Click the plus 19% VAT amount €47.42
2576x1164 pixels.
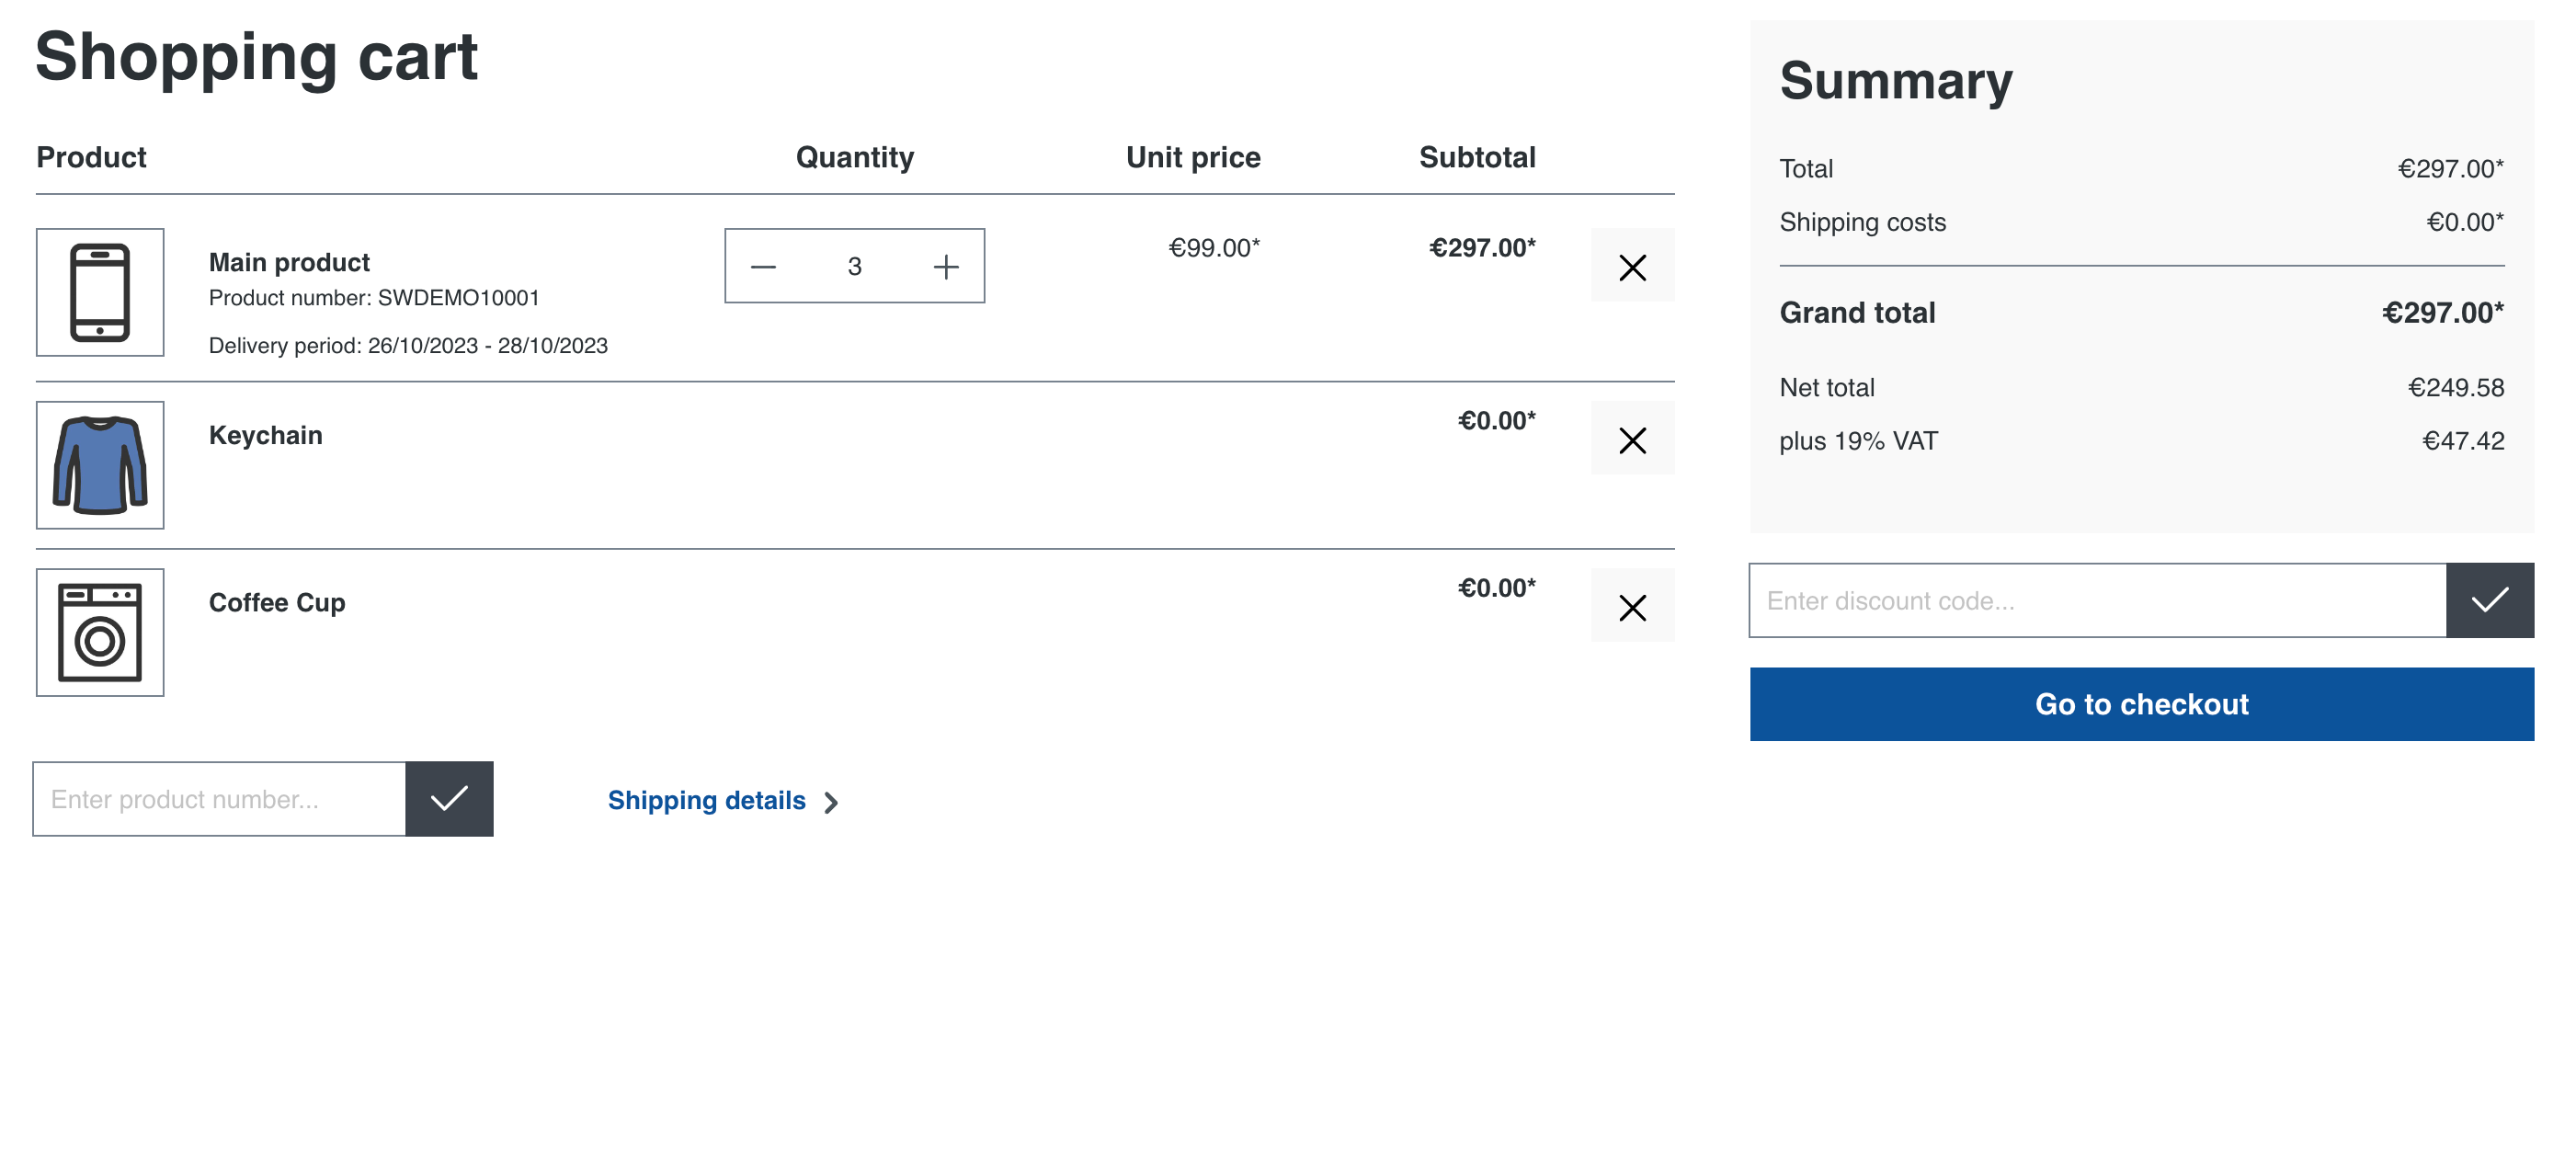click(x=2463, y=441)
